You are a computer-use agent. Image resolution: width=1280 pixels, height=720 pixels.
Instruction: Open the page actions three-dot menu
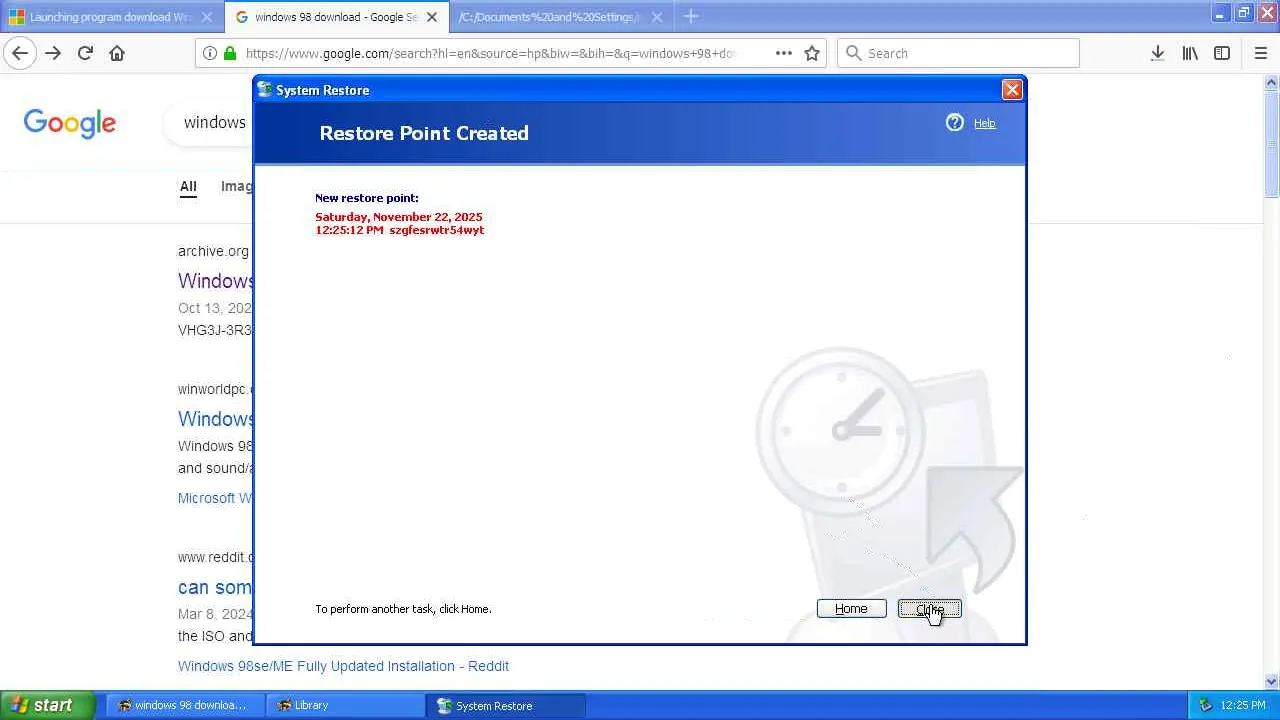(783, 53)
